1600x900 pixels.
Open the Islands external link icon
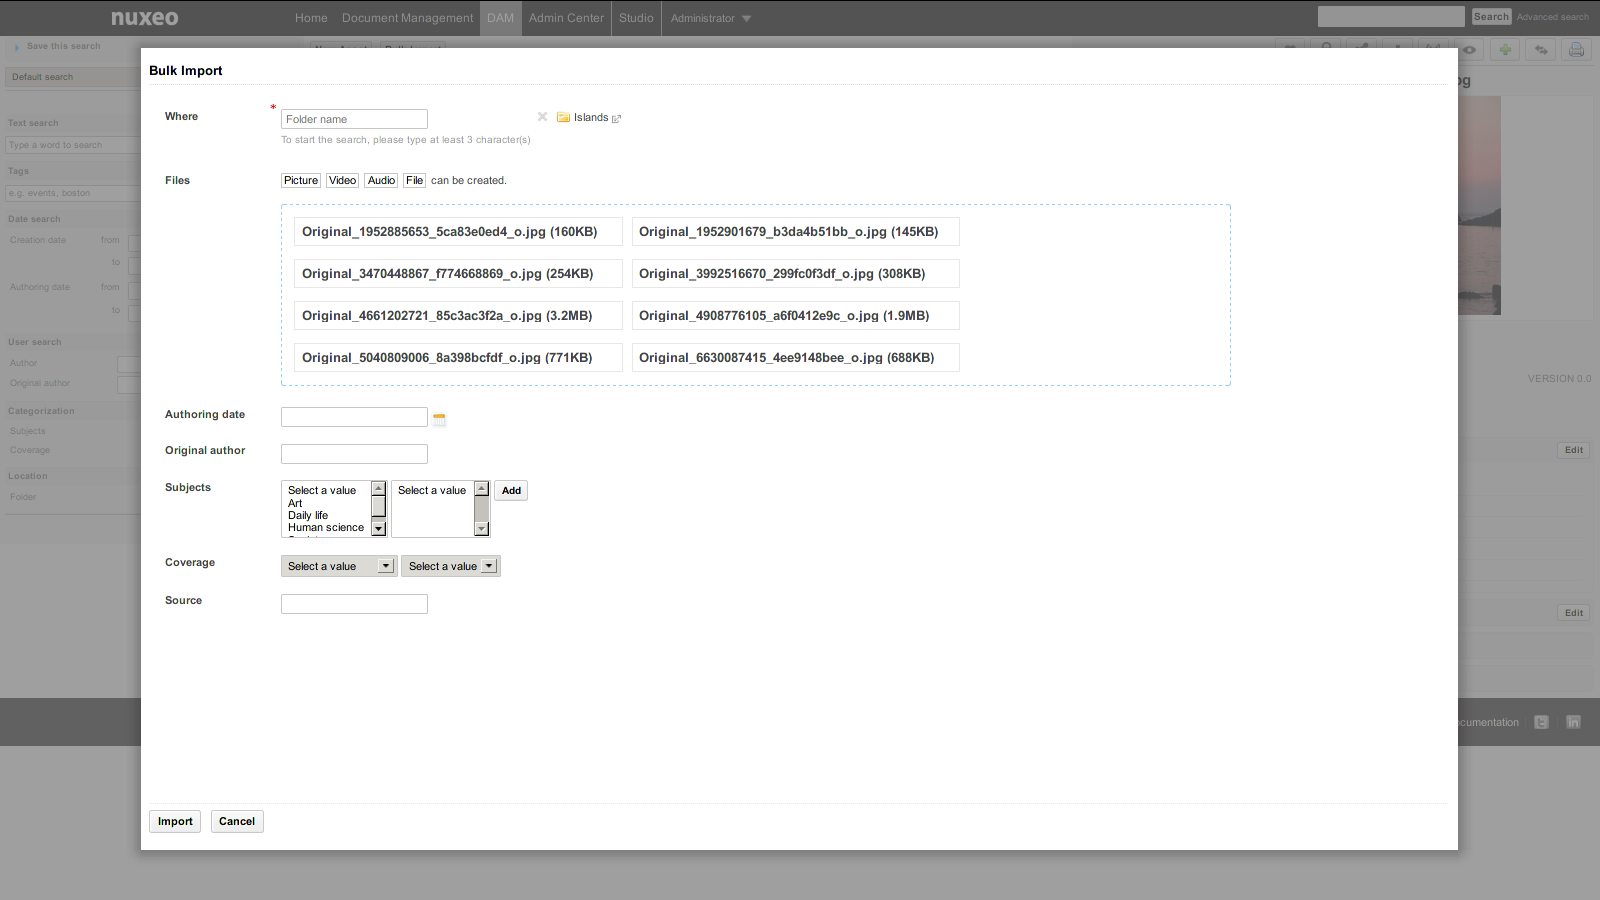tap(616, 118)
